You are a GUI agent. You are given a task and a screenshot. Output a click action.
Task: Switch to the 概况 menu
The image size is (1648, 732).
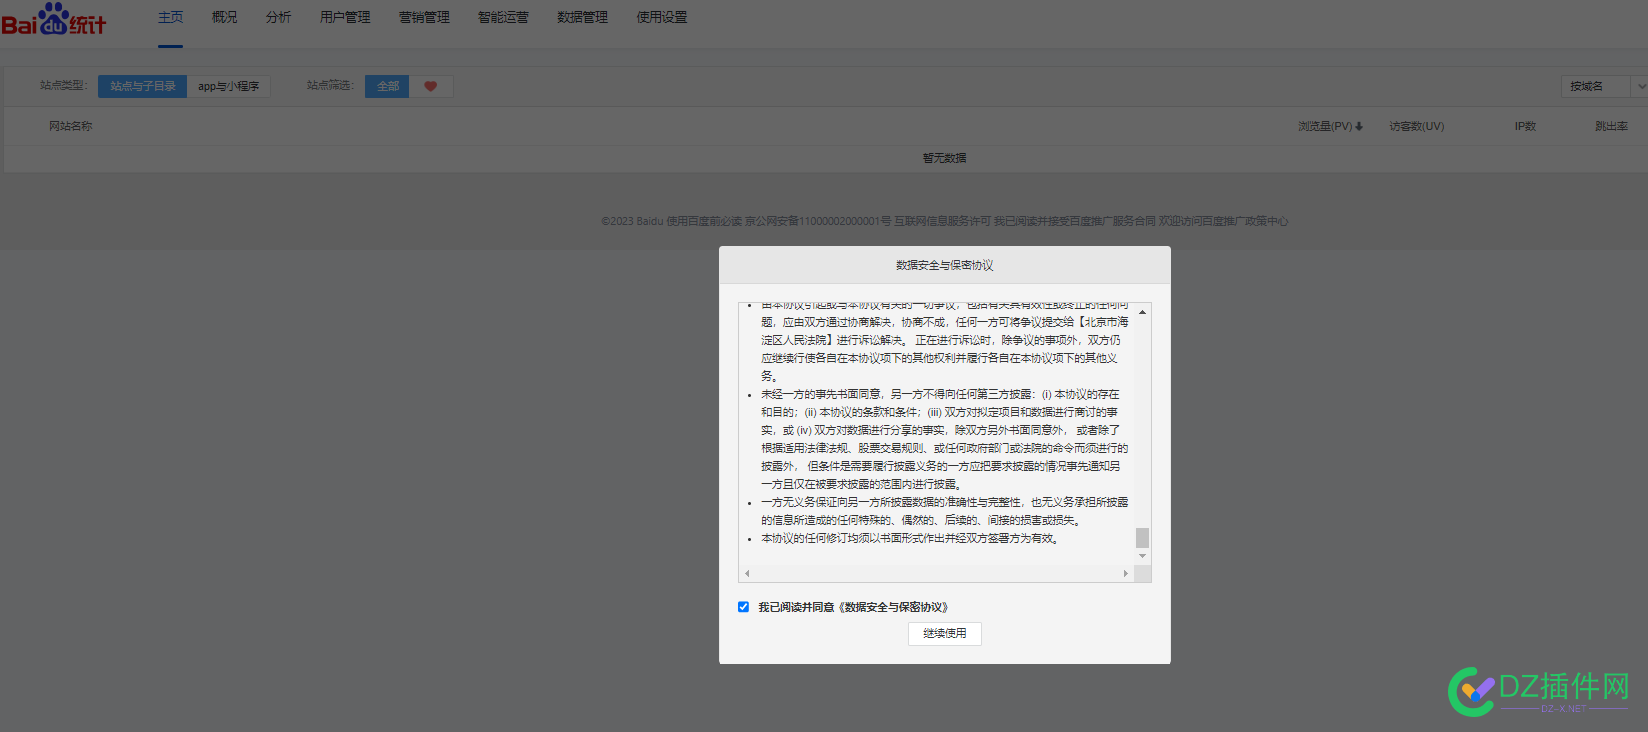point(225,17)
